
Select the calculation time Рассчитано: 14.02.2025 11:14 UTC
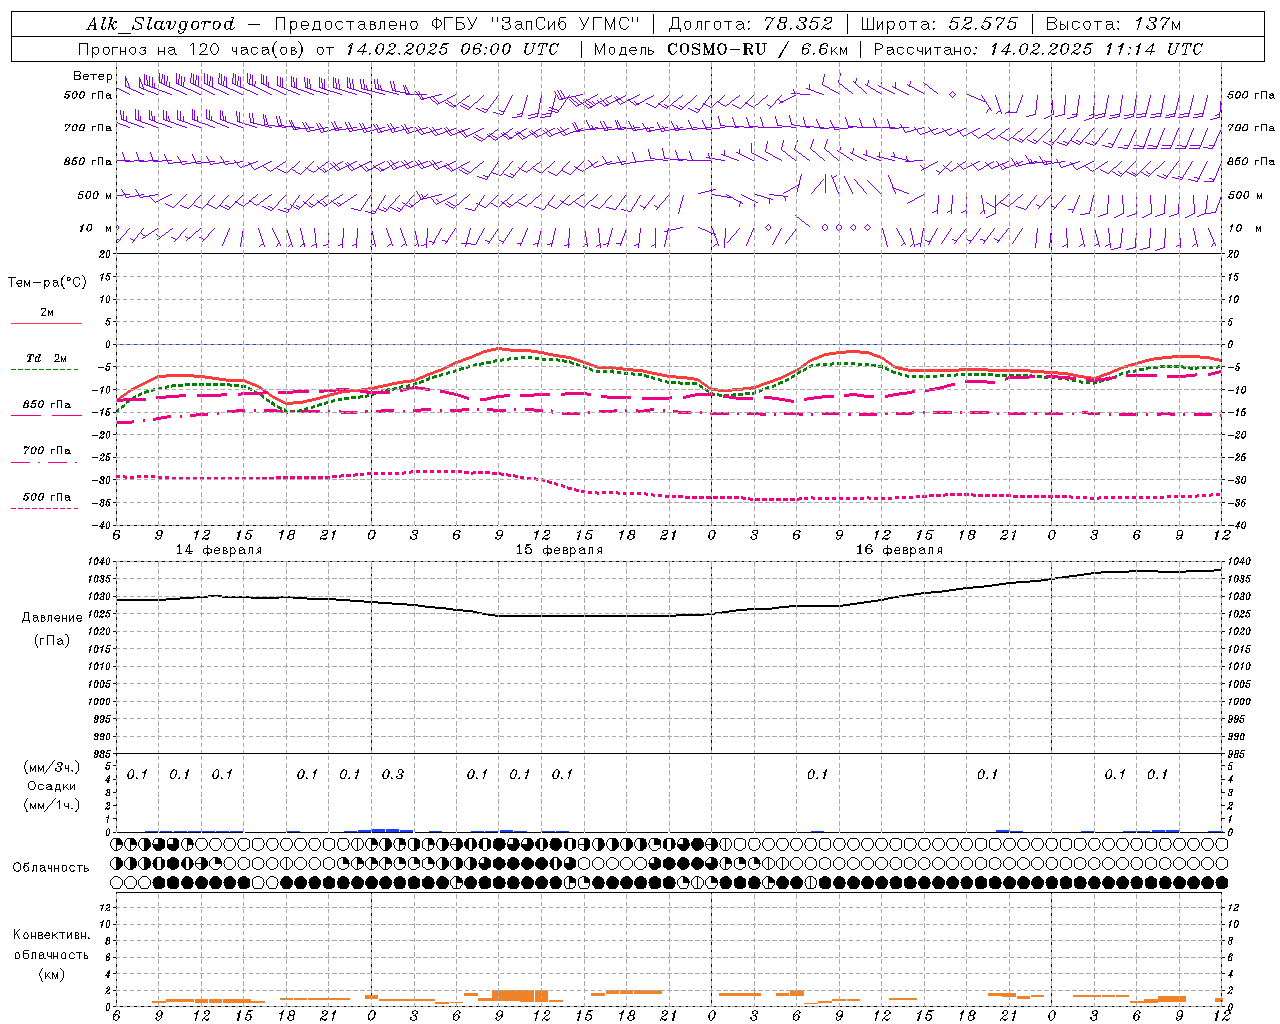tap(1039, 49)
